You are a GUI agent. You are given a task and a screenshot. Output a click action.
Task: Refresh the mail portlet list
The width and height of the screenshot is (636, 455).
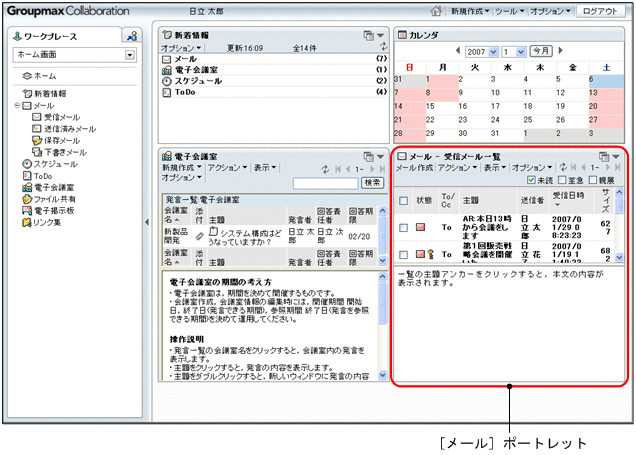[x=563, y=167]
